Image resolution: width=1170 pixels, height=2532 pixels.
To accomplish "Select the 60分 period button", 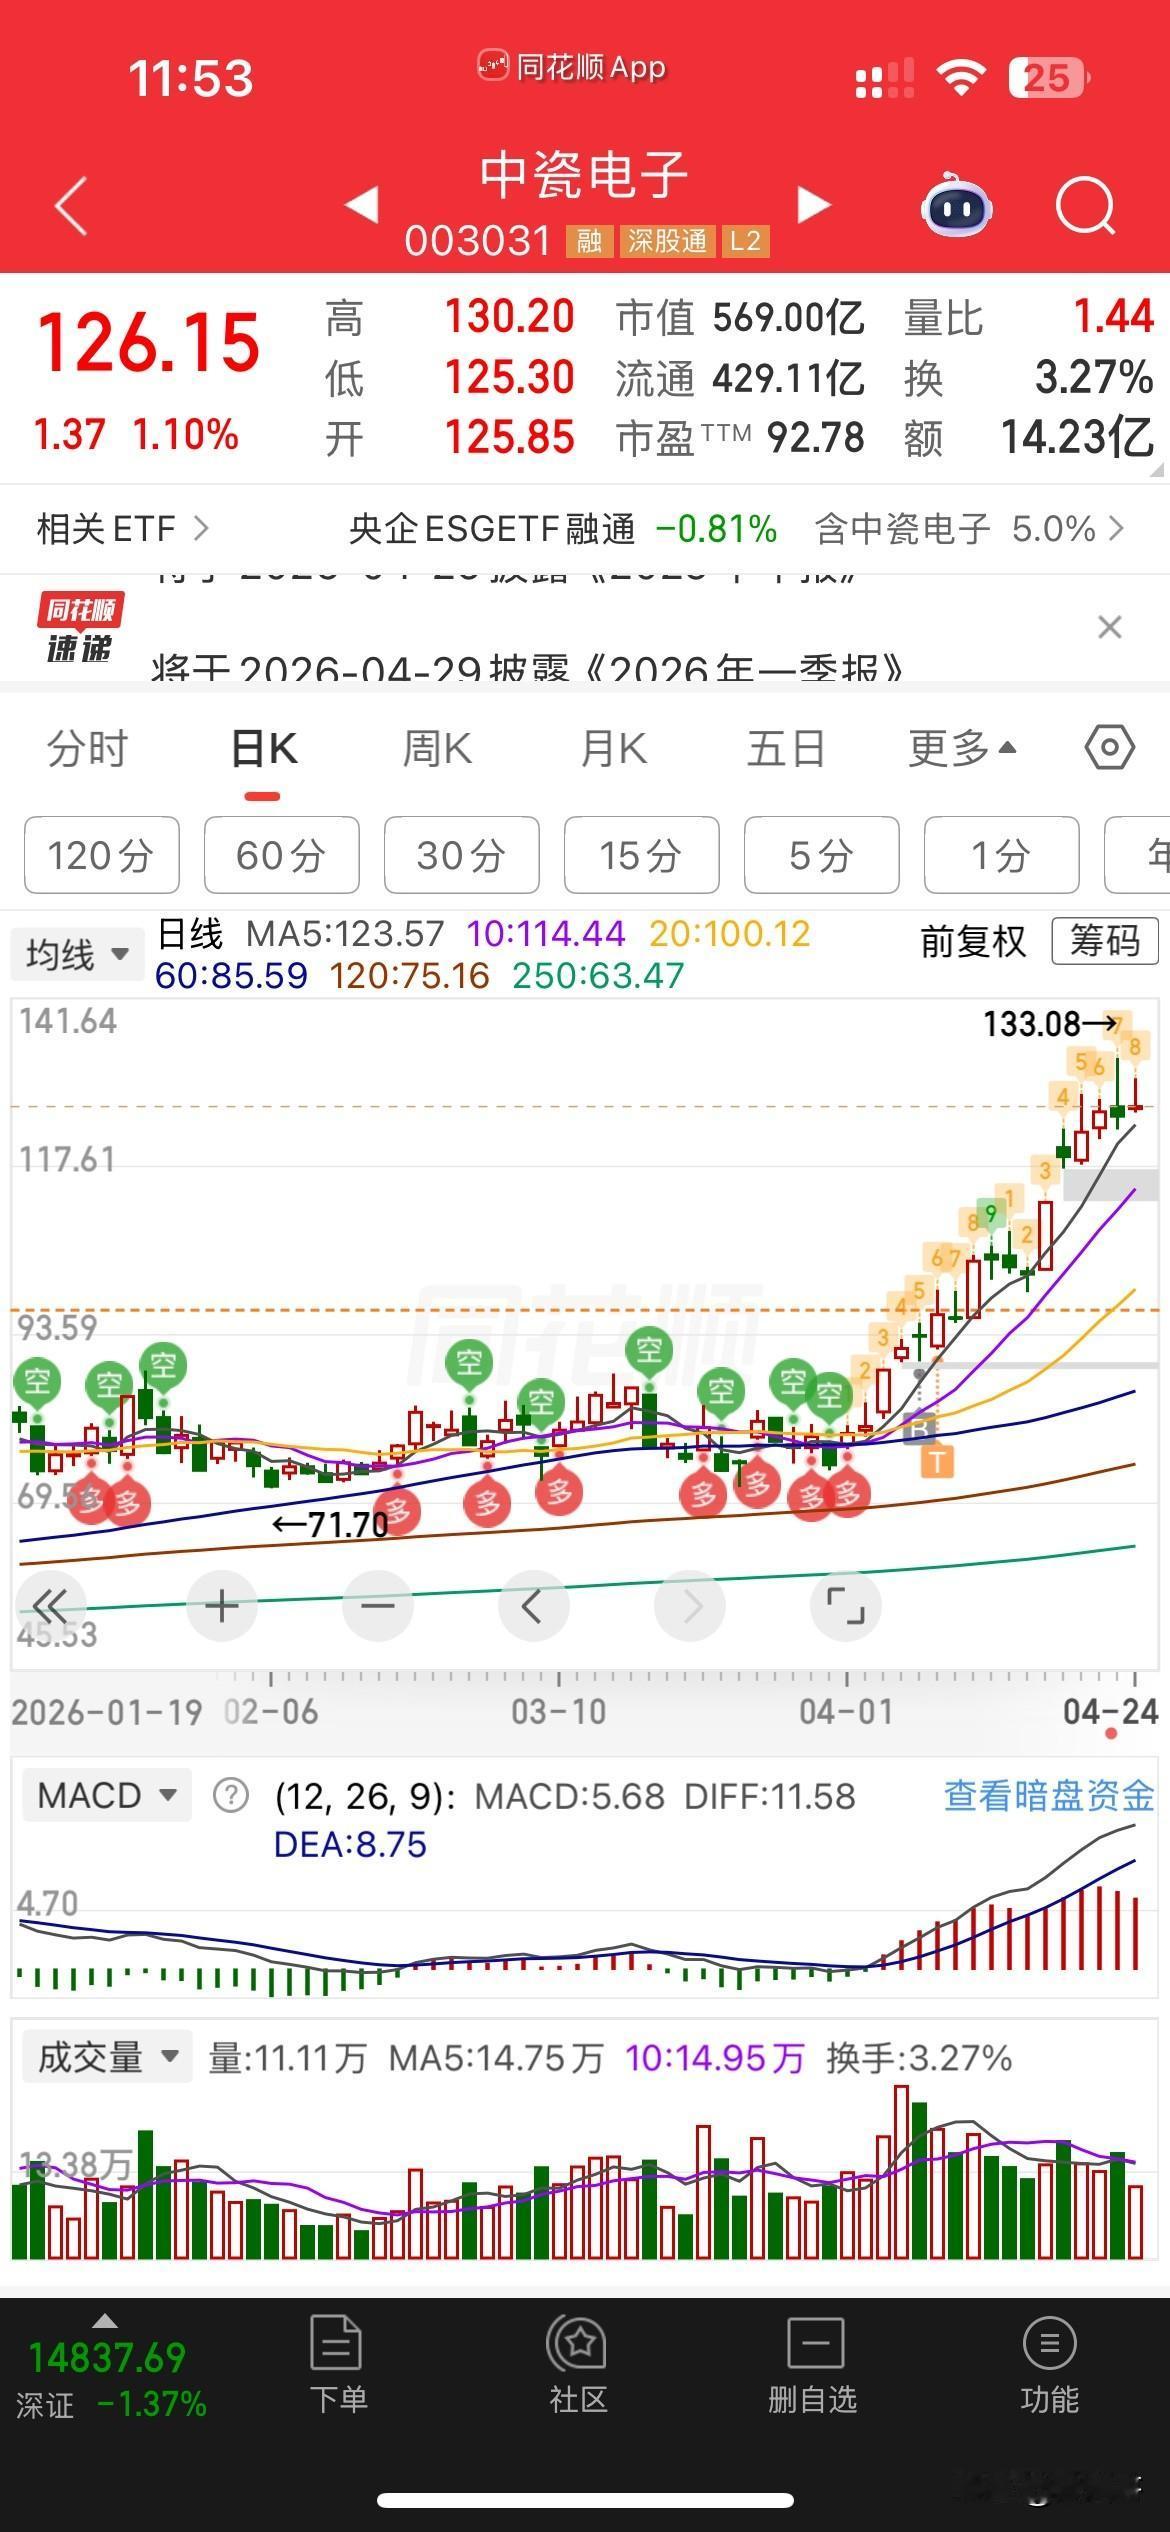I will [281, 855].
